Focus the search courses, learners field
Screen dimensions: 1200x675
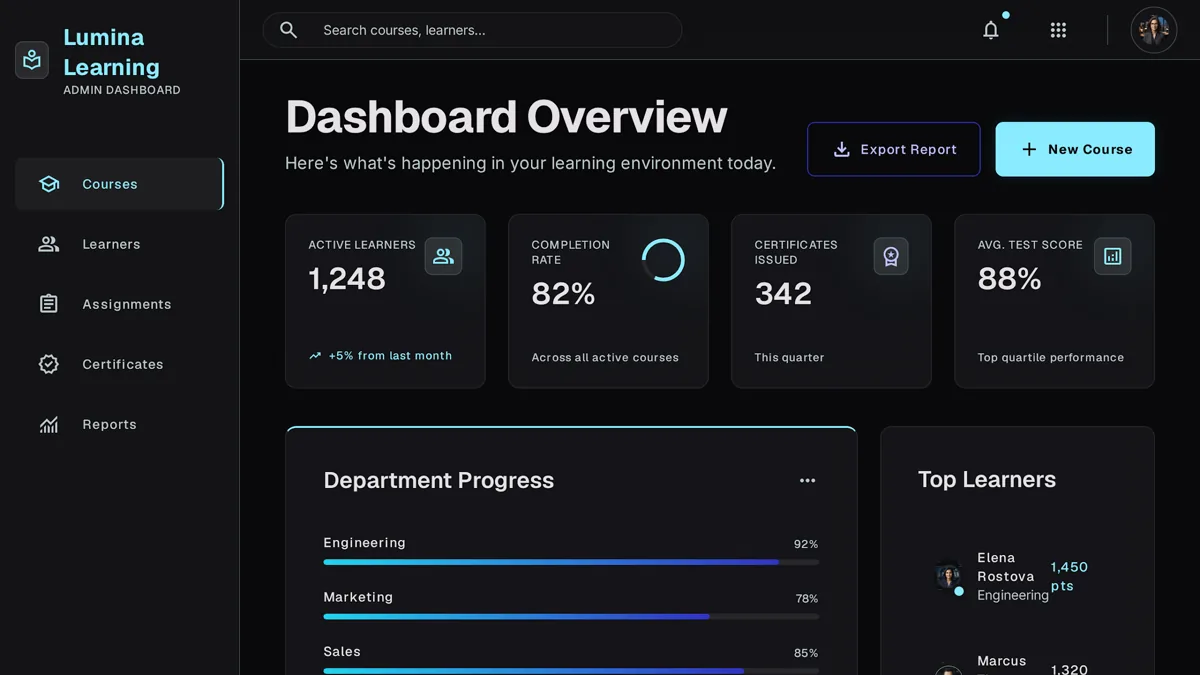coord(472,30)
